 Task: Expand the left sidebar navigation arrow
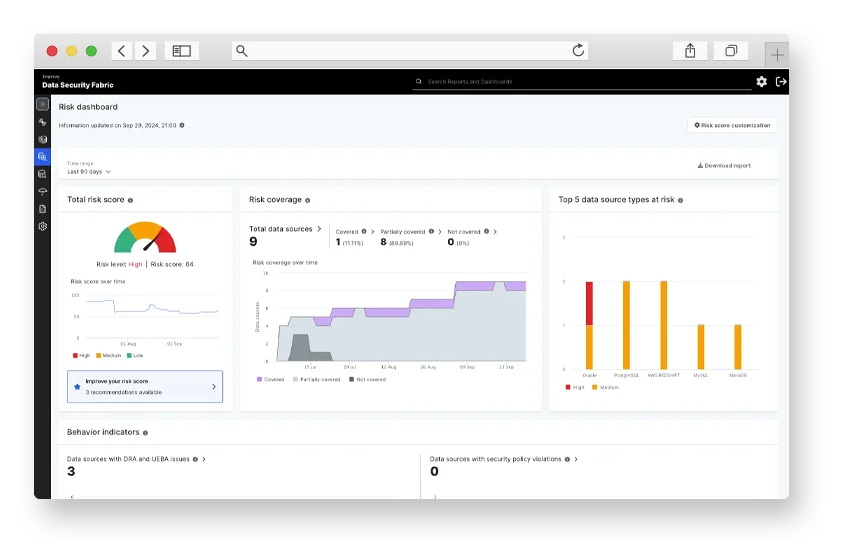42,104
